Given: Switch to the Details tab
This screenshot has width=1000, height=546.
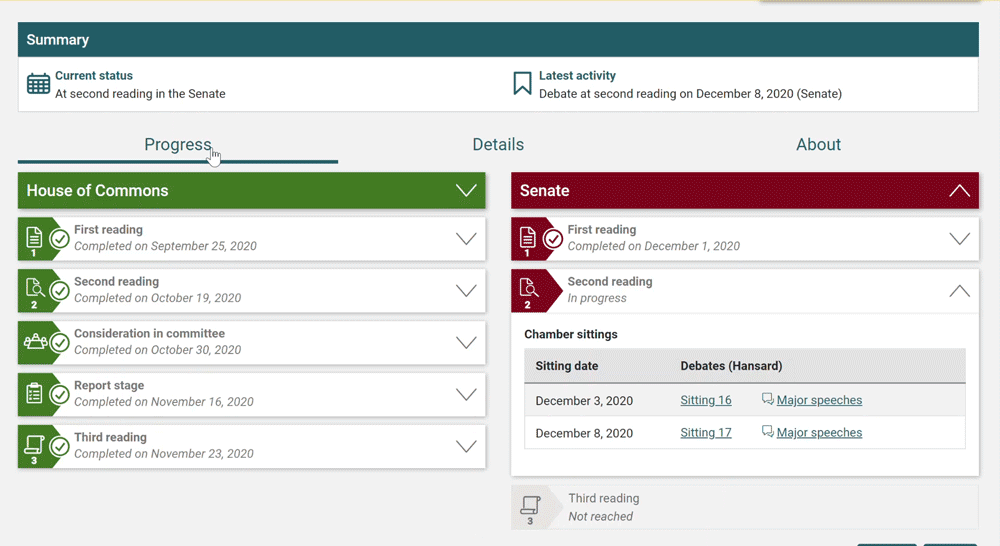Looking at the screenshot, I should (498, 145).
